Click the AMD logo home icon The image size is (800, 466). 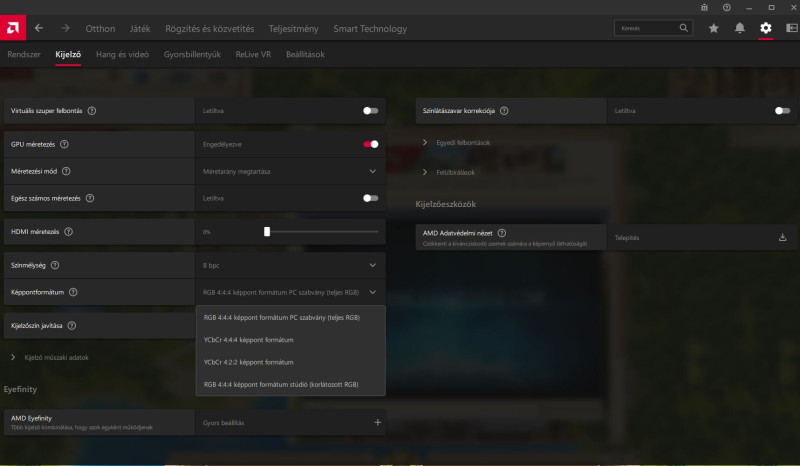(13, 28)
